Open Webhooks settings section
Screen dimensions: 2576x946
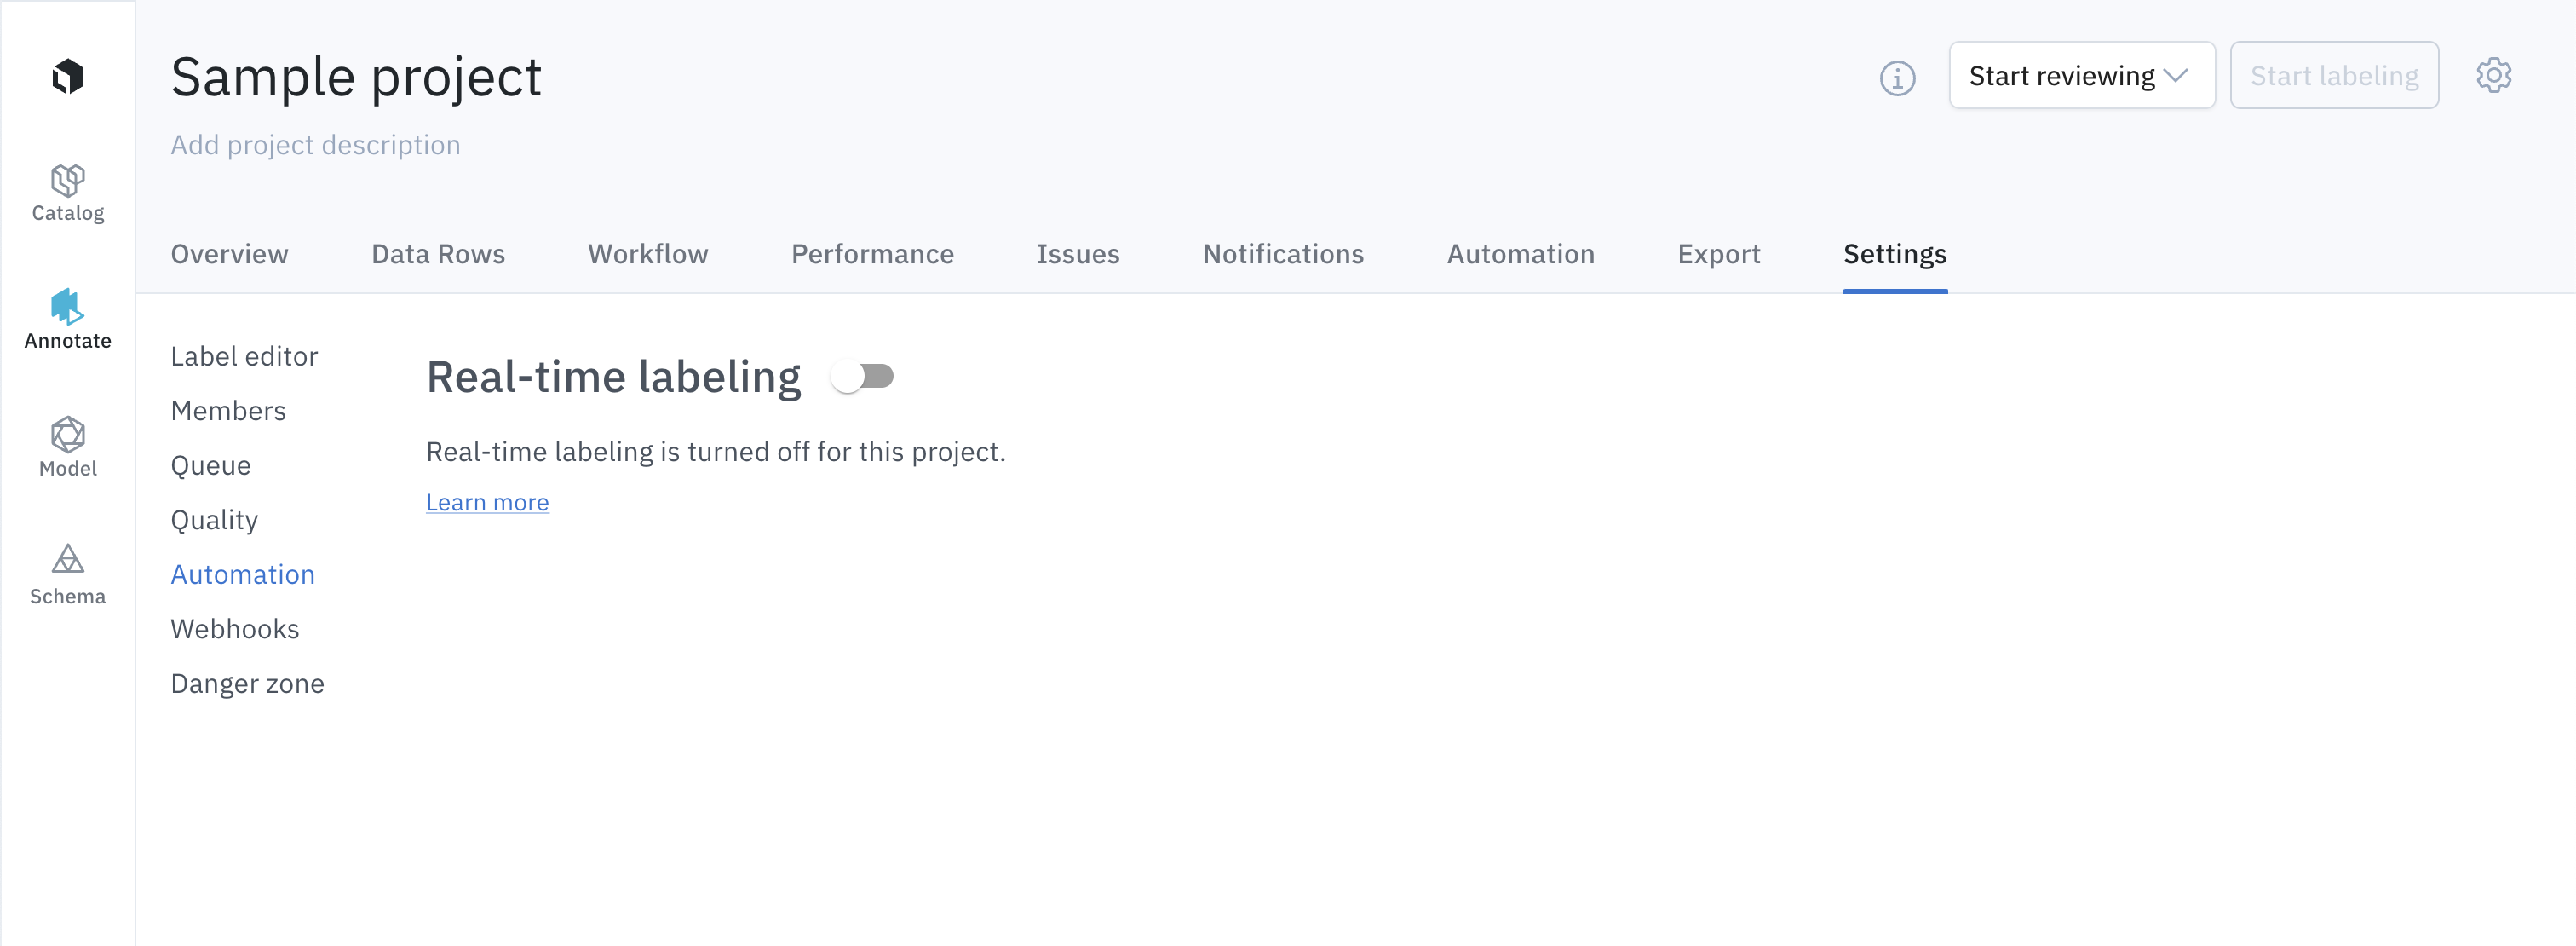pos(235,629)
